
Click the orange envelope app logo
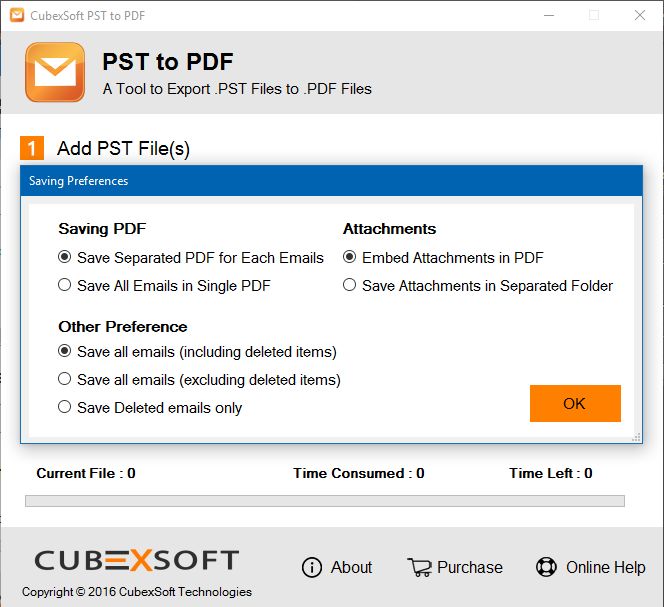coord(55,72)
